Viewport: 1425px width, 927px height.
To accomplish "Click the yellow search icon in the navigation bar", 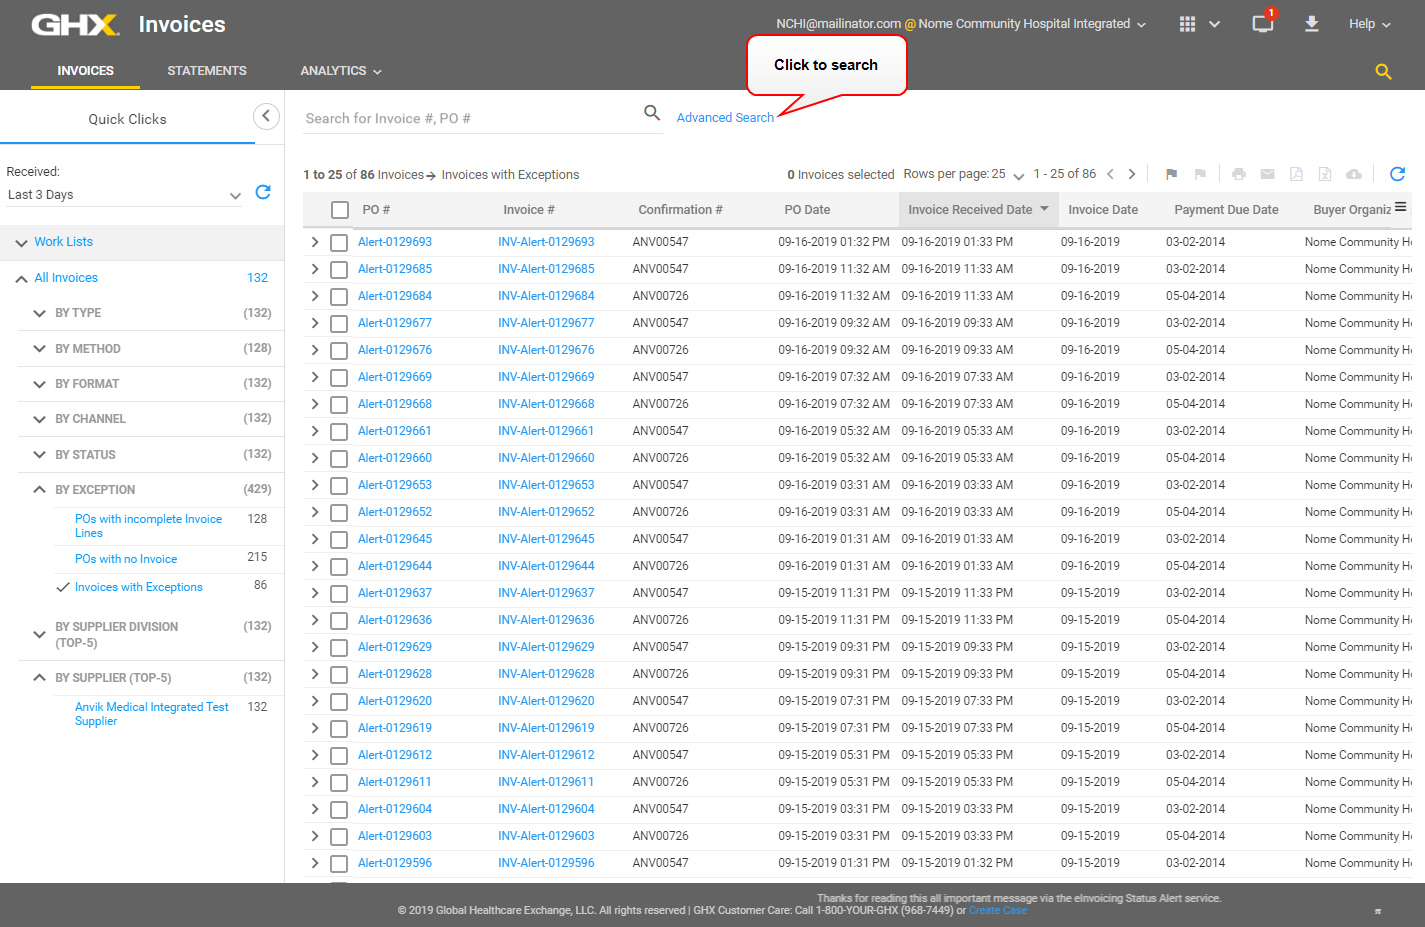I will click(x=1383, y=72).
